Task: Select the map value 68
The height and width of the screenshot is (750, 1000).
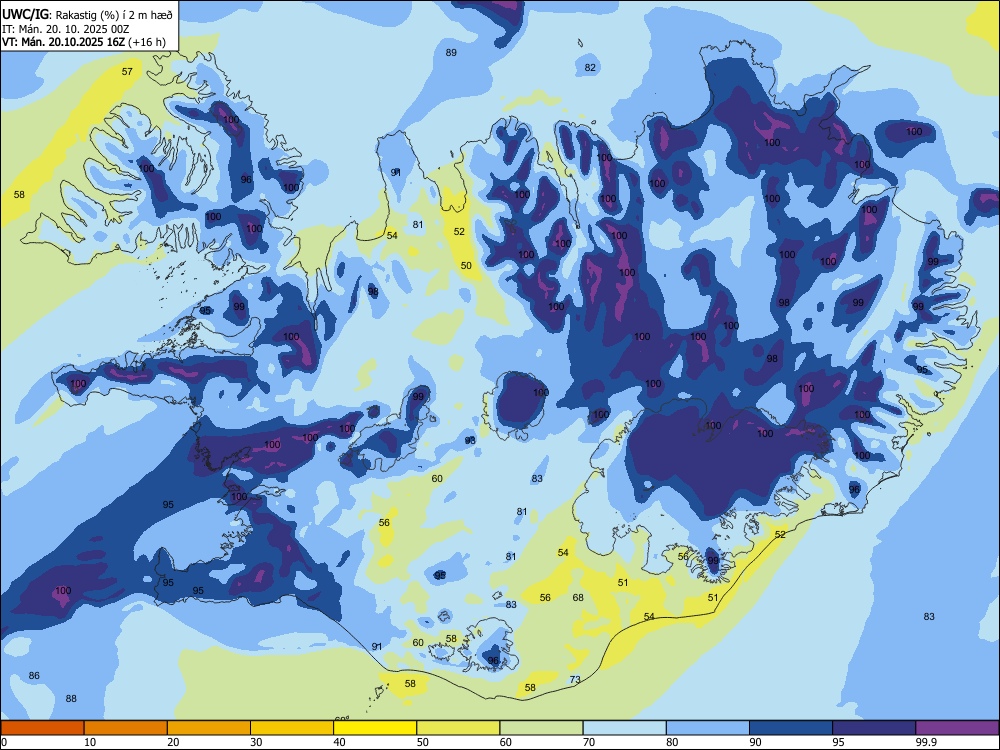Action: pyautogui.click(x=578, y=598)
